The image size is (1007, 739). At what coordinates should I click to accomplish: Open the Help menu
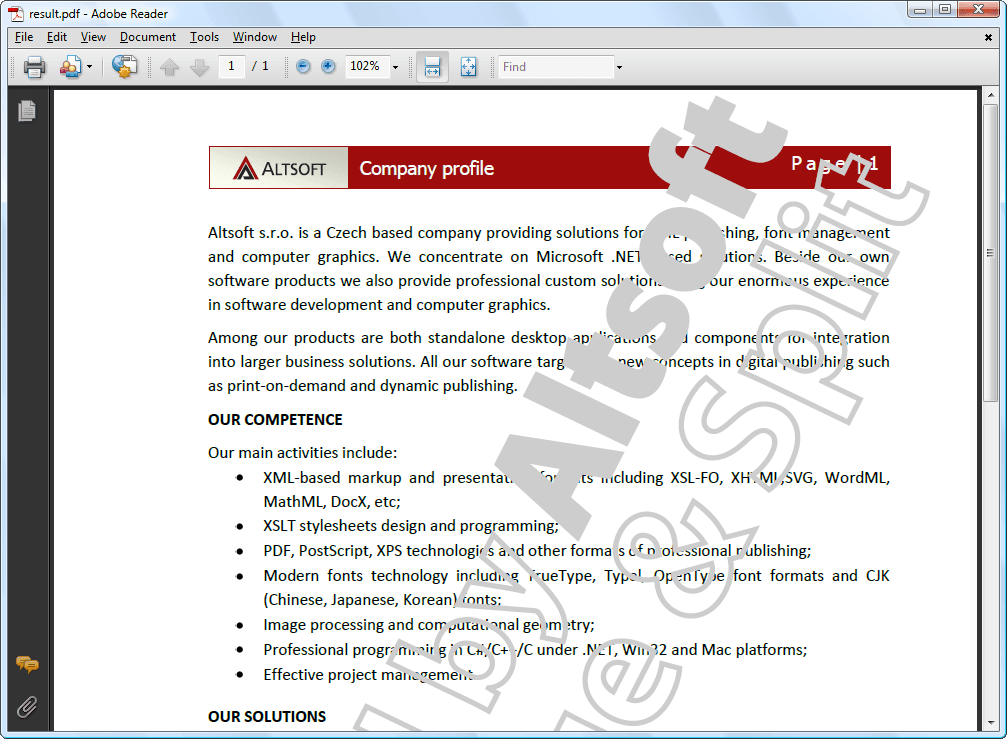point(303,37)
